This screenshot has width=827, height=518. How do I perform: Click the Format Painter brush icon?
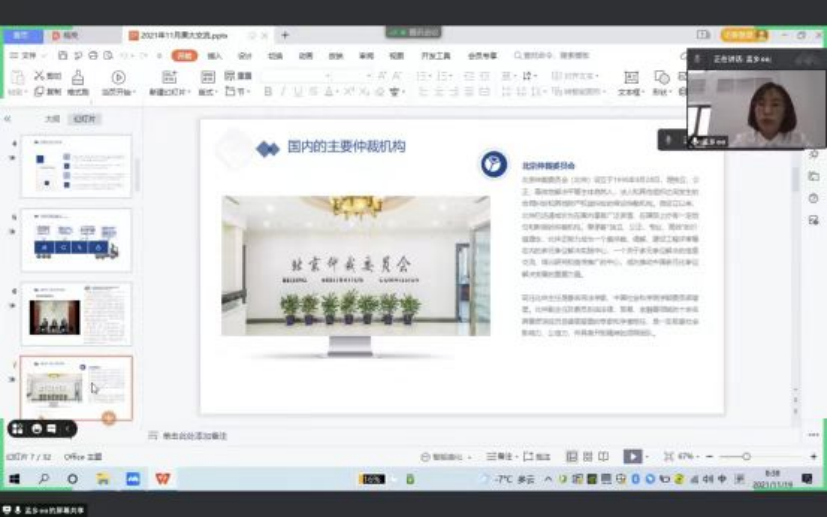[x=78, y=77]
